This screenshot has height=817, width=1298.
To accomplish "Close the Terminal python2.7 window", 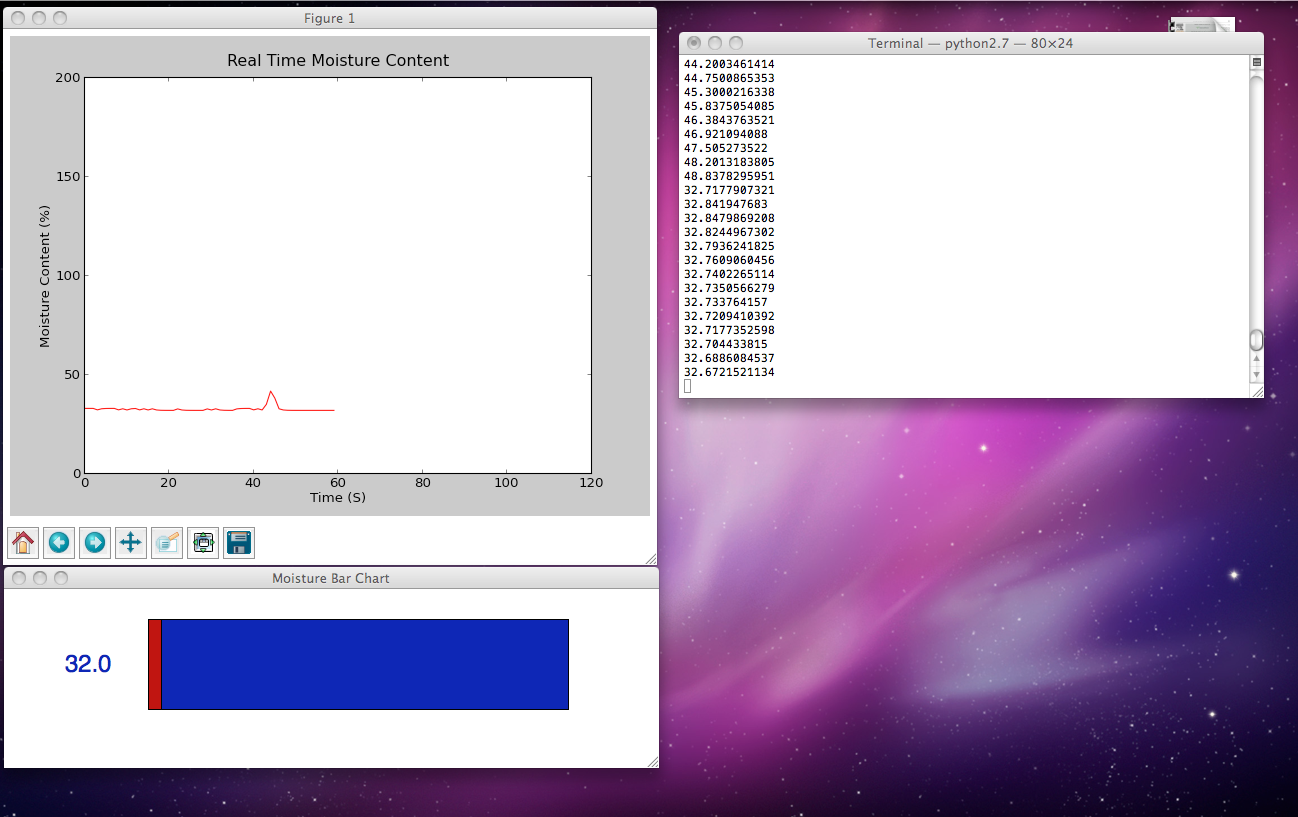I will coord(692,43).
